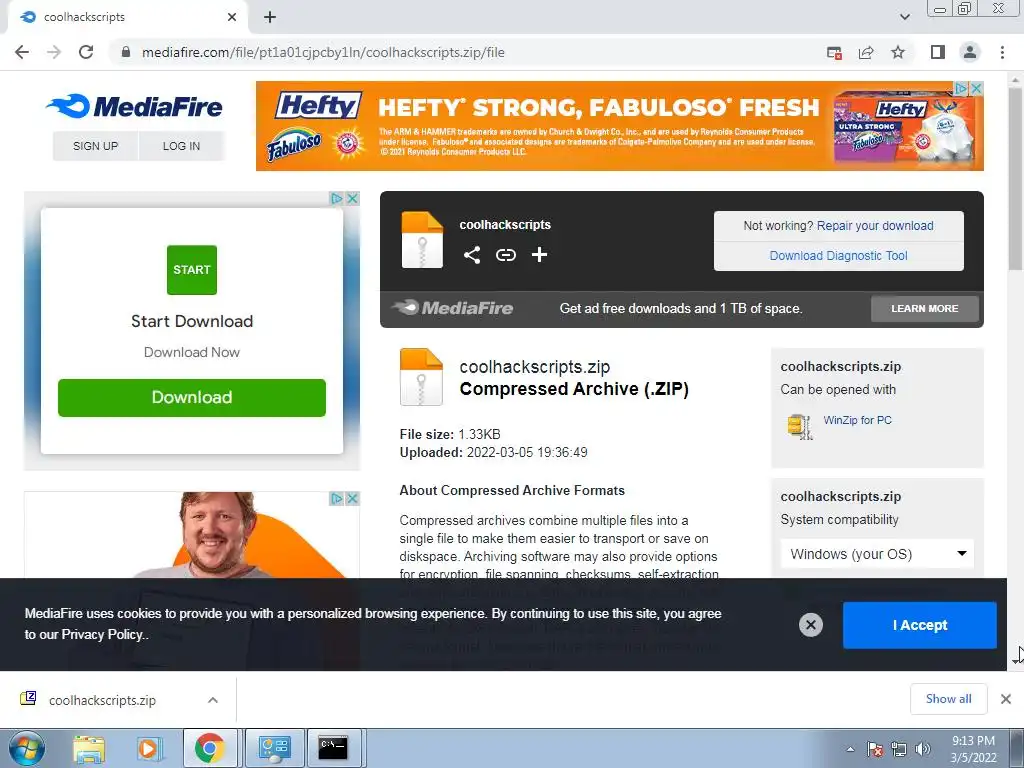The image size is (1024, 768).
Task: Open the Command Prompt taskbar icon
Action: 333,748
